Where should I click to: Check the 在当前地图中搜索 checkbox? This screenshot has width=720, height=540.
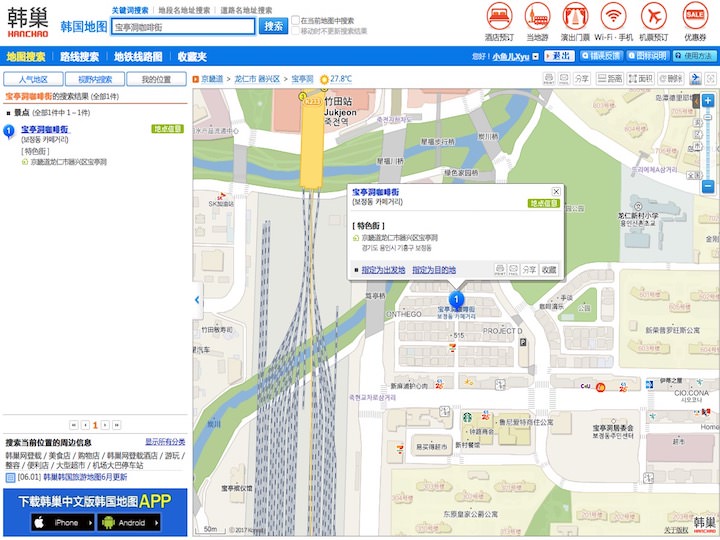295,20
